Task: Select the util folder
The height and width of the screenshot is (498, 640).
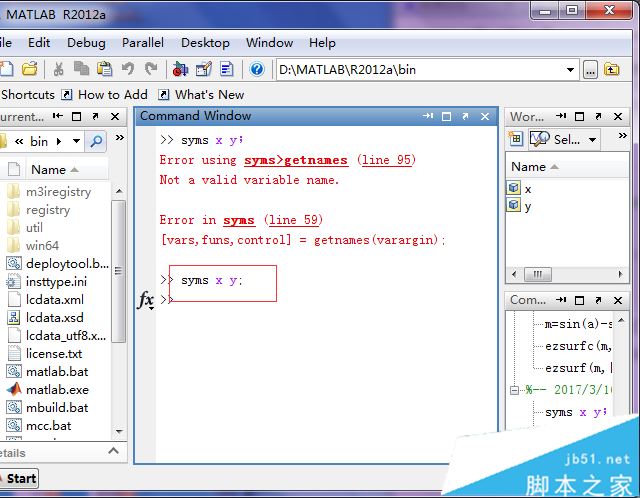Action: coord(34,228)
